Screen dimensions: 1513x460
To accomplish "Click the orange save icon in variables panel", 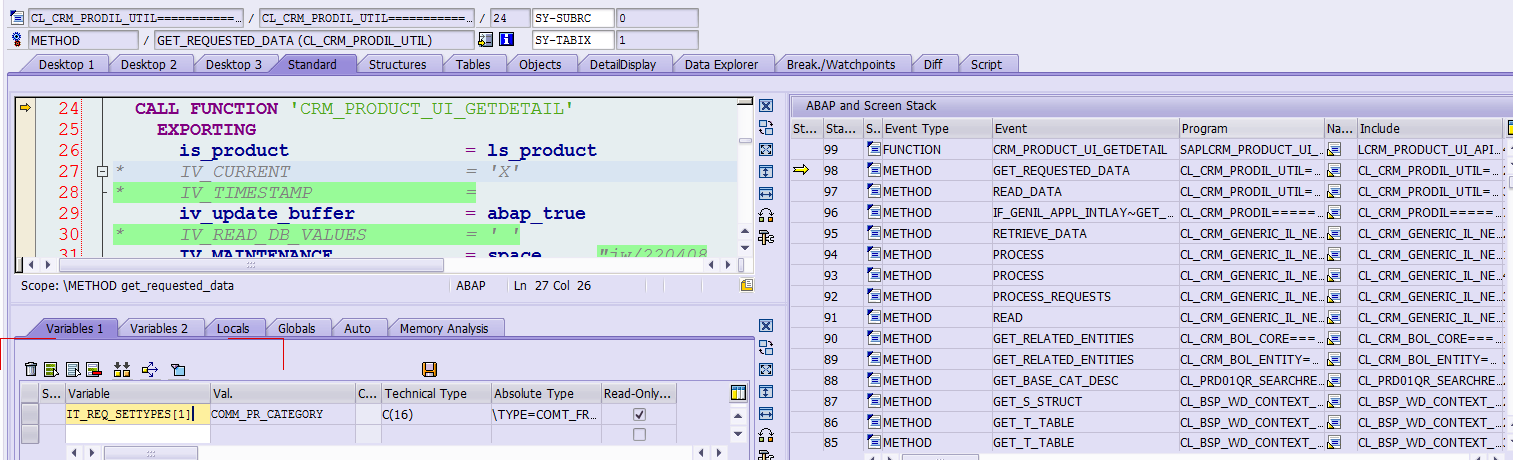I will (430, 370).
